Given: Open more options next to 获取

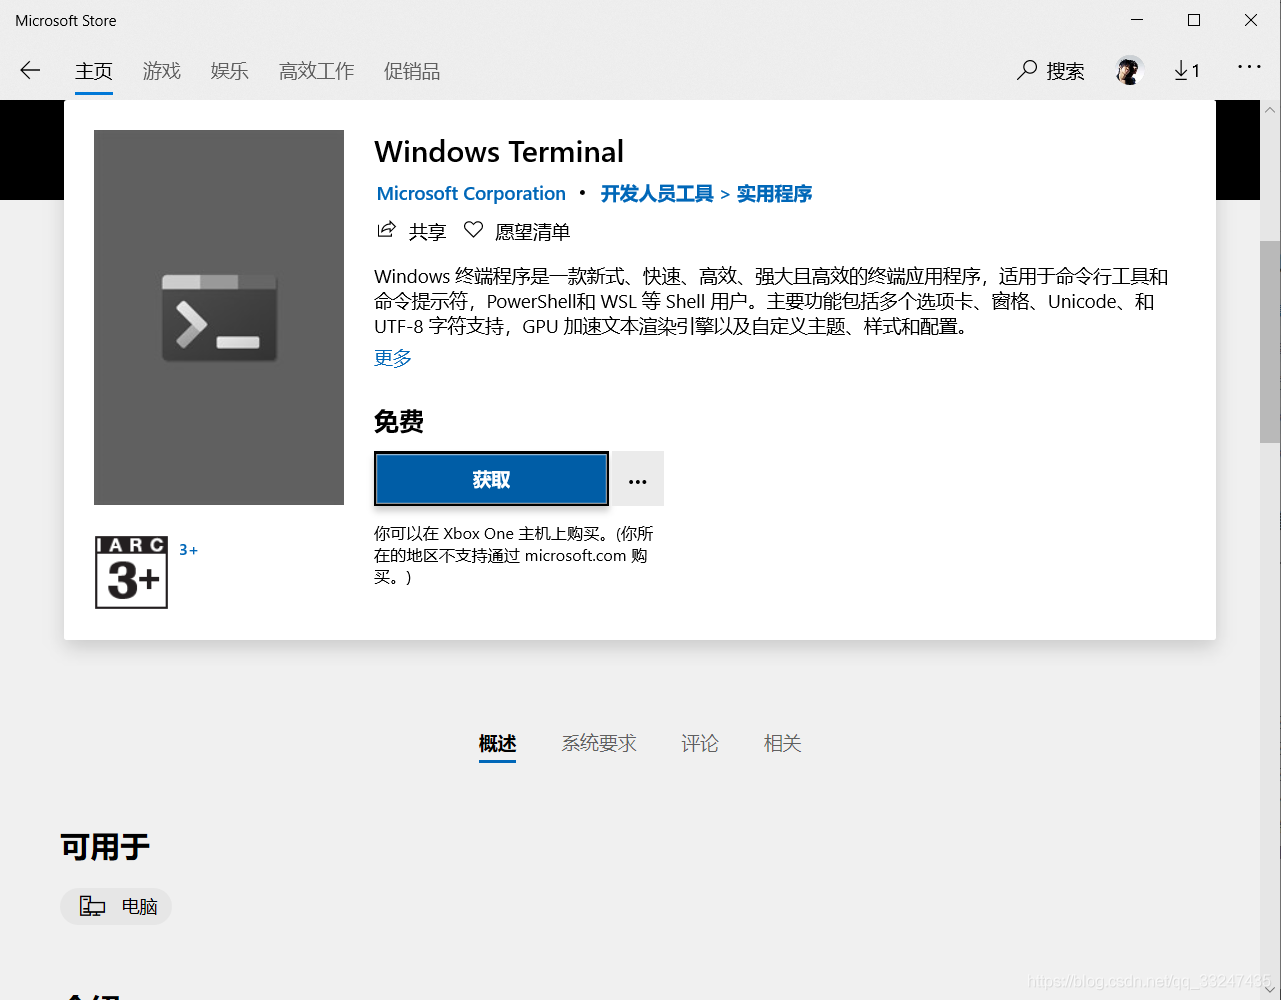Looking at the screenshot, I should [638, 479].
